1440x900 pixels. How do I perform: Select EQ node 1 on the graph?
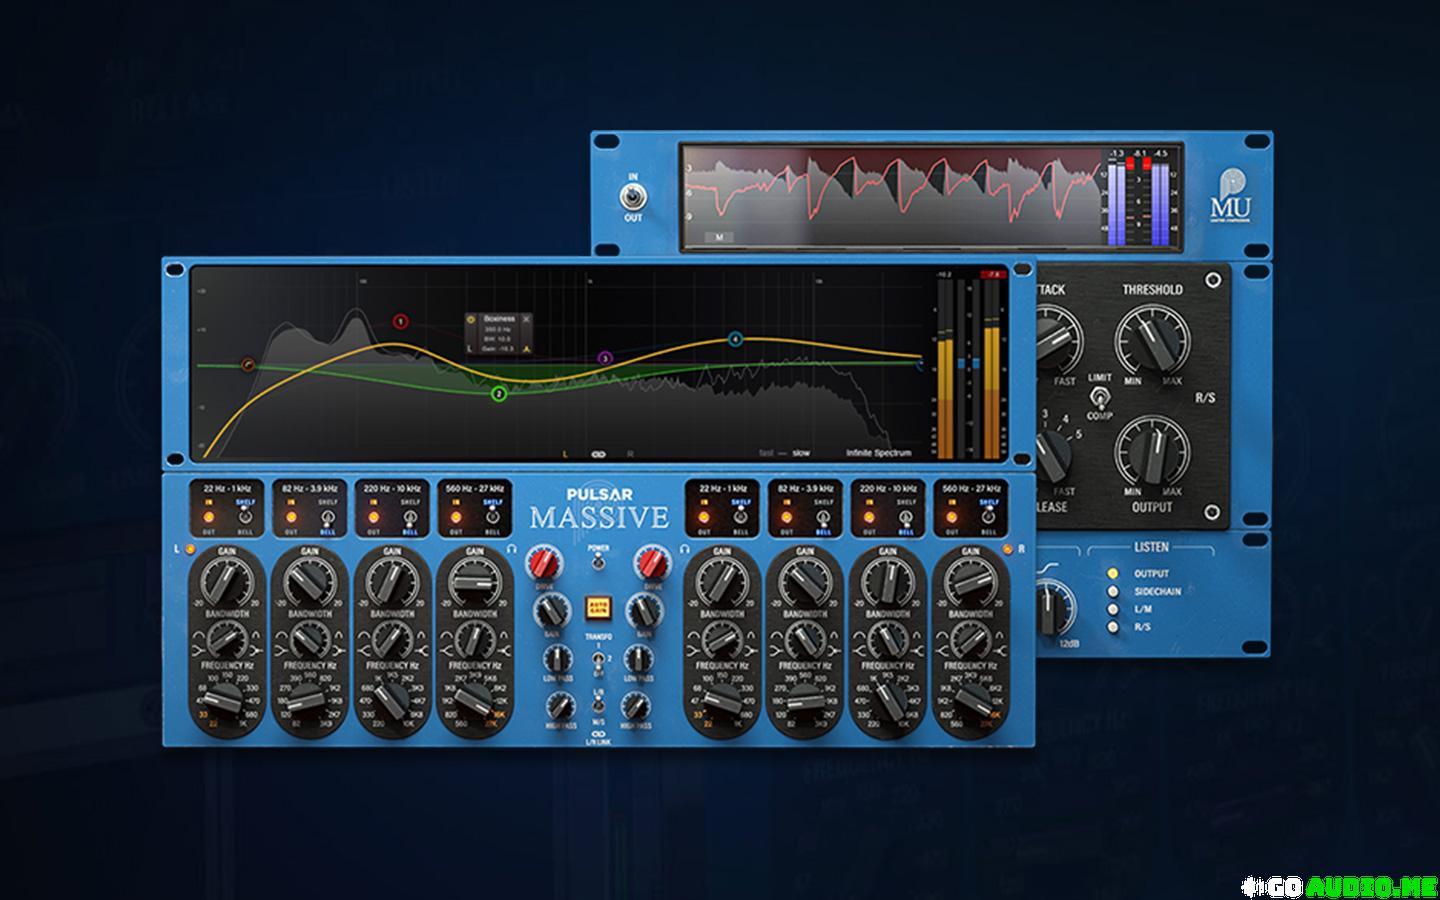[400, 322]
